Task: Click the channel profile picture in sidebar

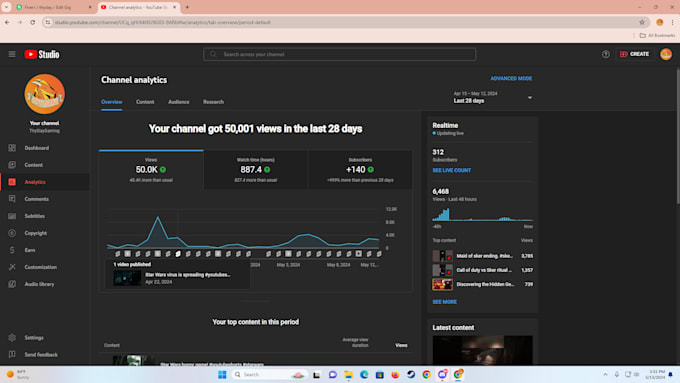Action: click(x=44, y=94)
